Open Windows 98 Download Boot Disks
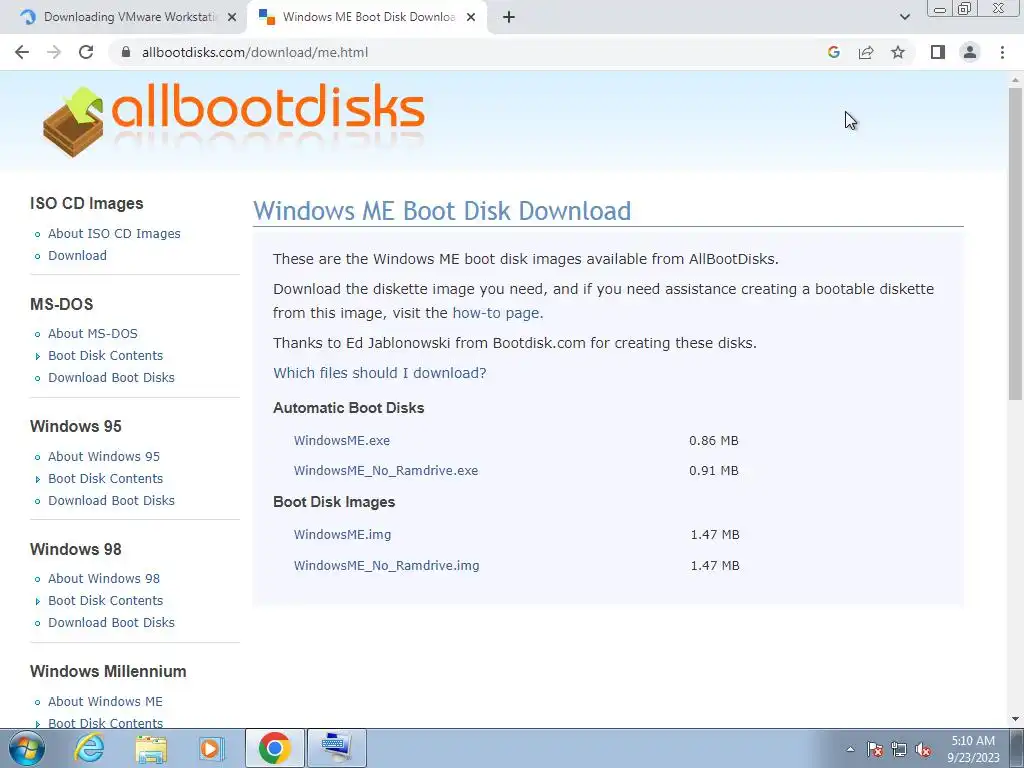Image resolution: width=1024 pixels, height=768 pixels. click(x=111, y=622)
